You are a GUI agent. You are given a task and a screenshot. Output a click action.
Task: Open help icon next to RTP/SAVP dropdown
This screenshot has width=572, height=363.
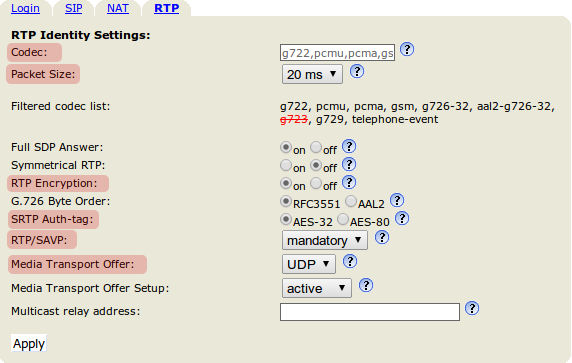click(382, 238)
